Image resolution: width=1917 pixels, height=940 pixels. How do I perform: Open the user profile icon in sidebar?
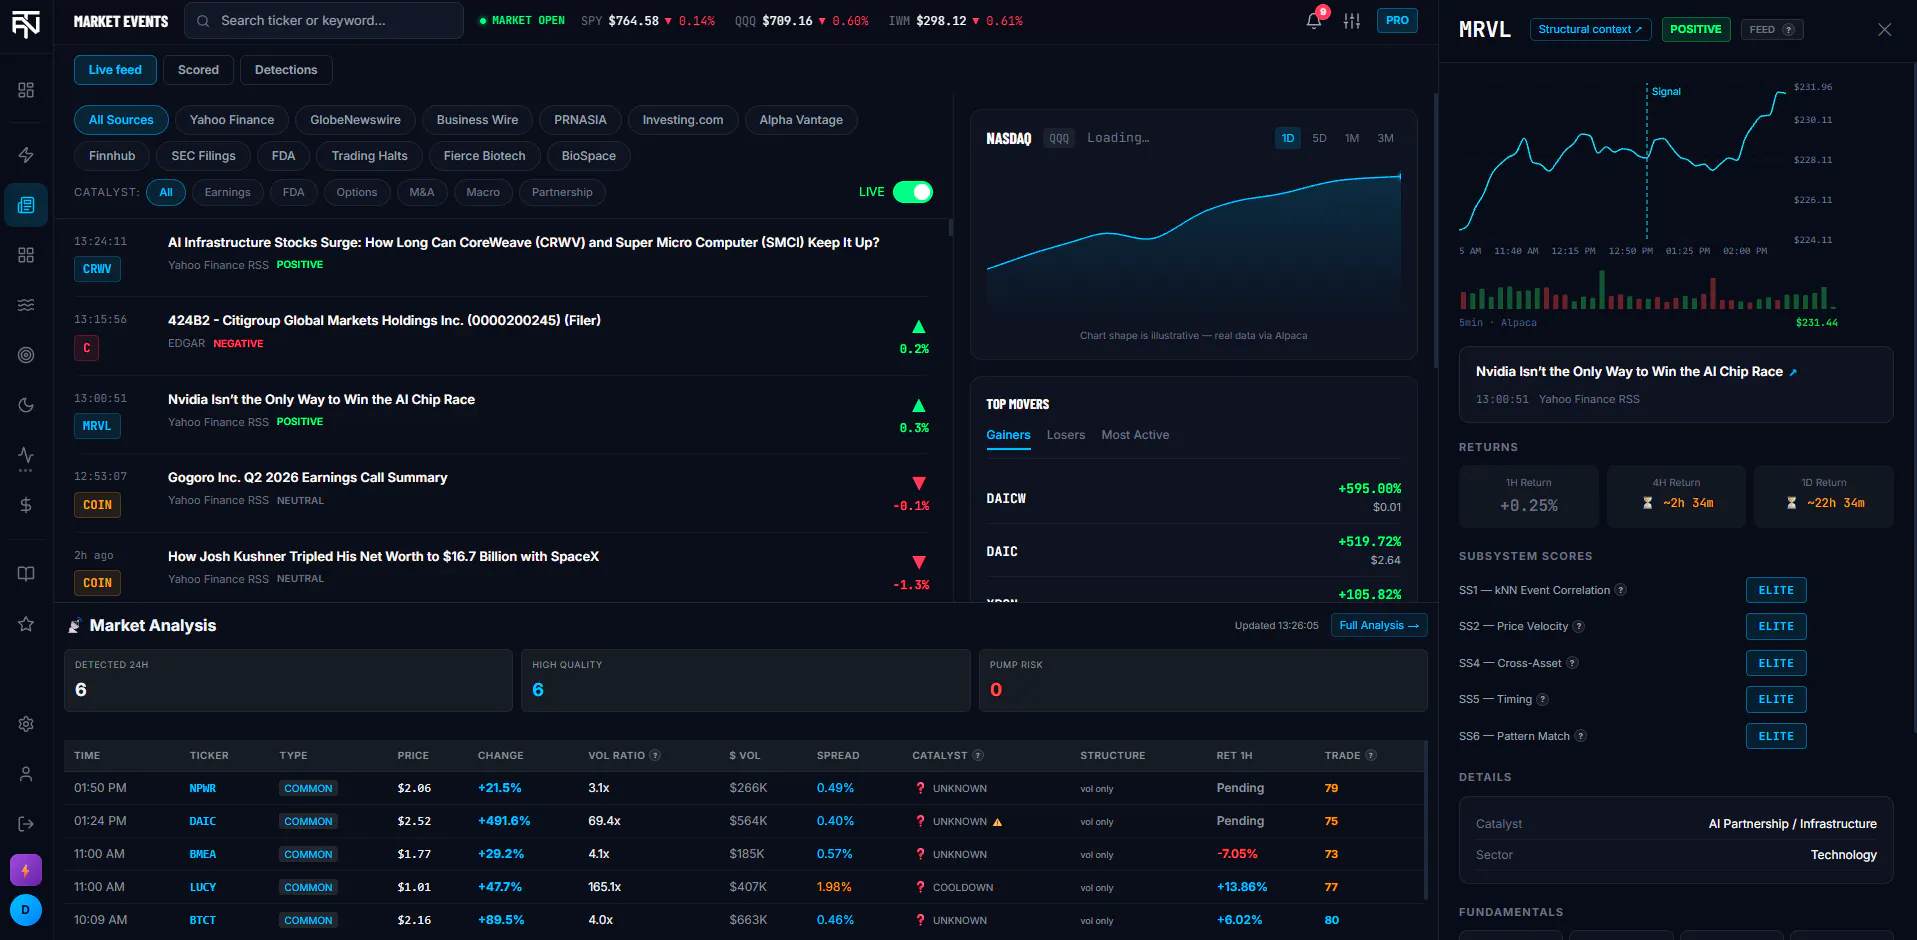tap(26, 774)
